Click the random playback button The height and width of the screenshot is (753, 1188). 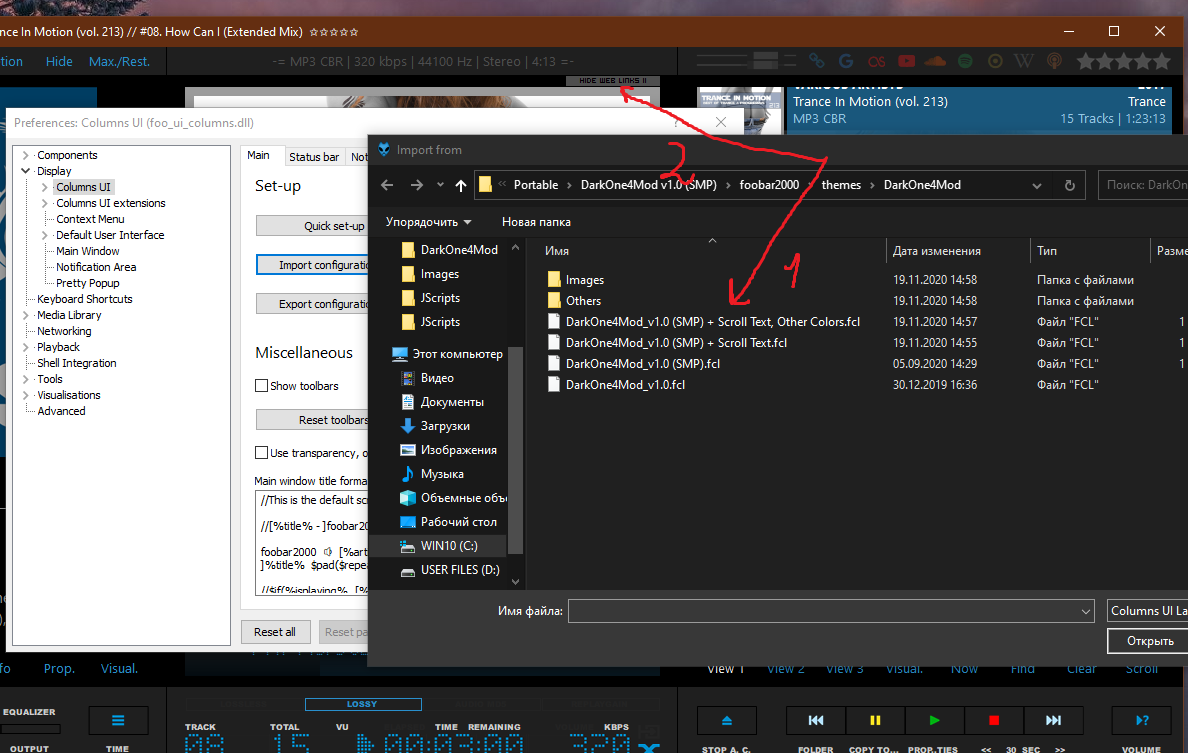[1142, 720]
